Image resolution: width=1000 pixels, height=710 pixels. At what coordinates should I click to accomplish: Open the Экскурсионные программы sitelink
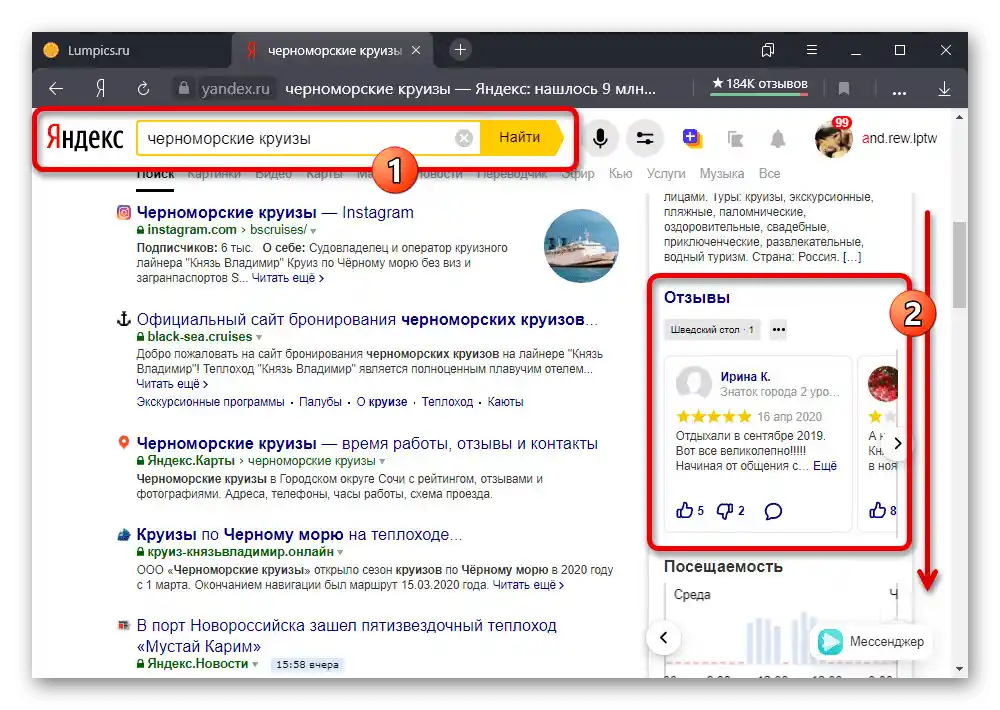(210, 402)
